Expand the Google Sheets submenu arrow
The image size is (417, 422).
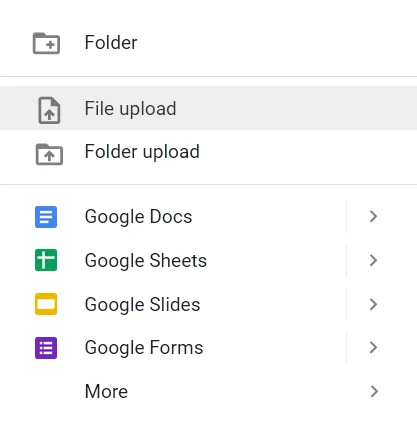(x=373, y=260)
